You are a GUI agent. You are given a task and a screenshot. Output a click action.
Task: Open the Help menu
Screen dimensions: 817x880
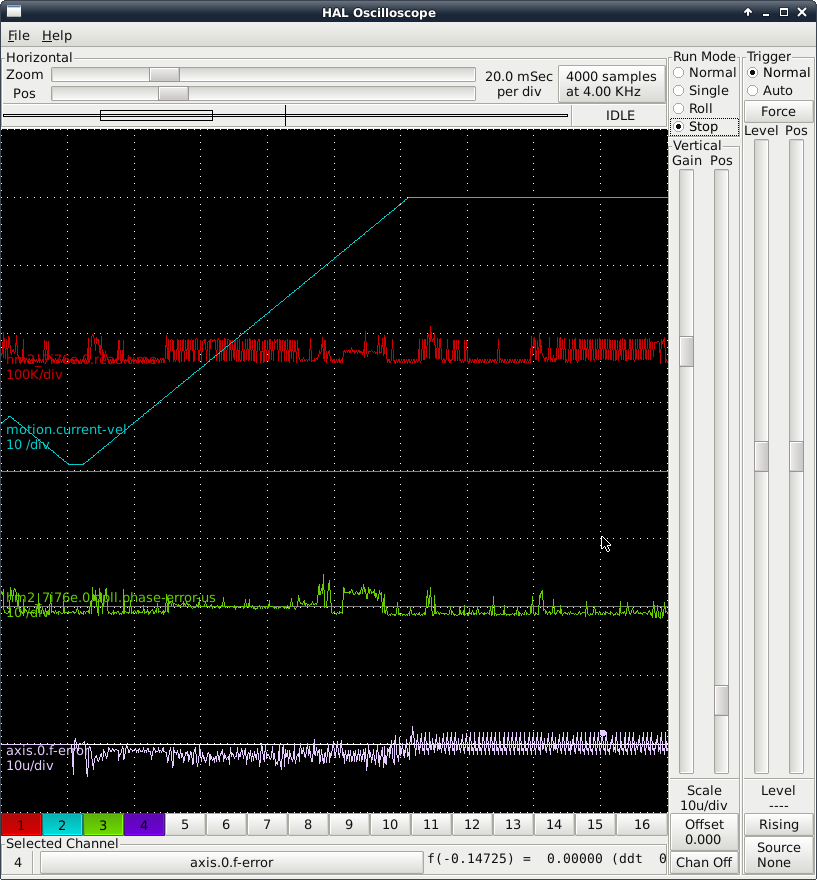(x=56, y=36)
